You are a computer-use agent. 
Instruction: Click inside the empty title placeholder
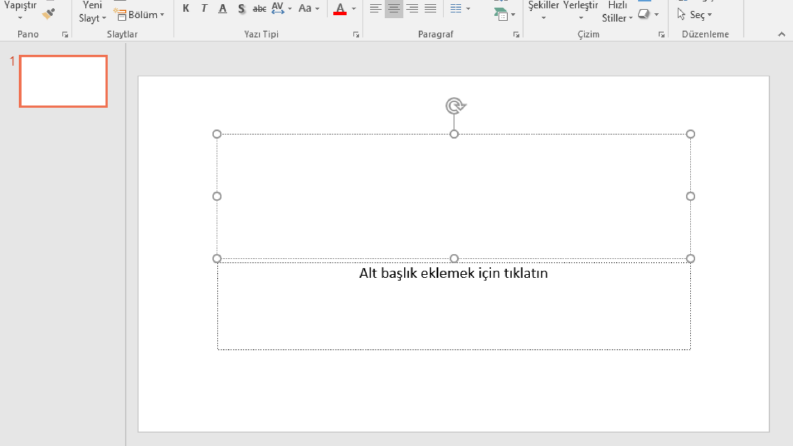pyautogui.click(x=454, y=196)
